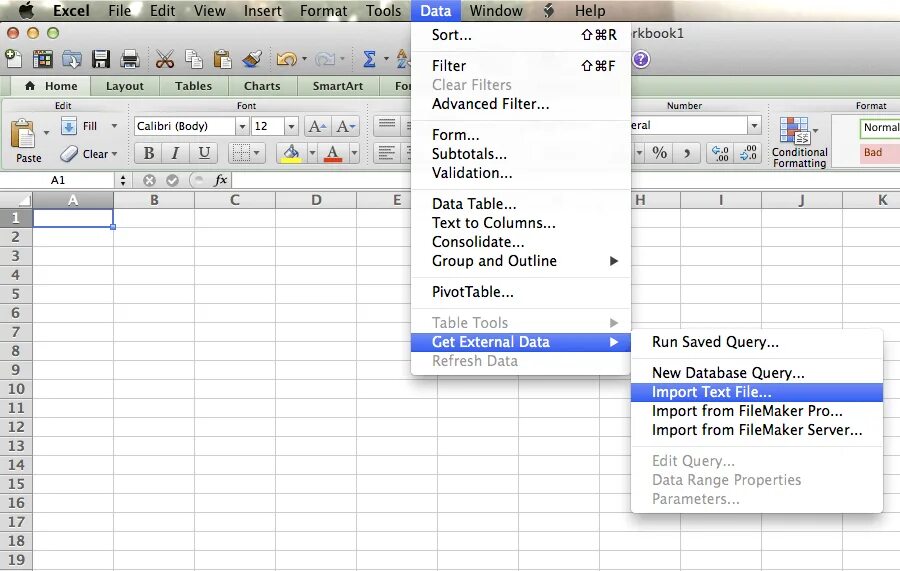Viewport: 900px width, 571px height.
Task: Click the standard toolbar Paste clipboard icon
Action: tap(222, 59)
